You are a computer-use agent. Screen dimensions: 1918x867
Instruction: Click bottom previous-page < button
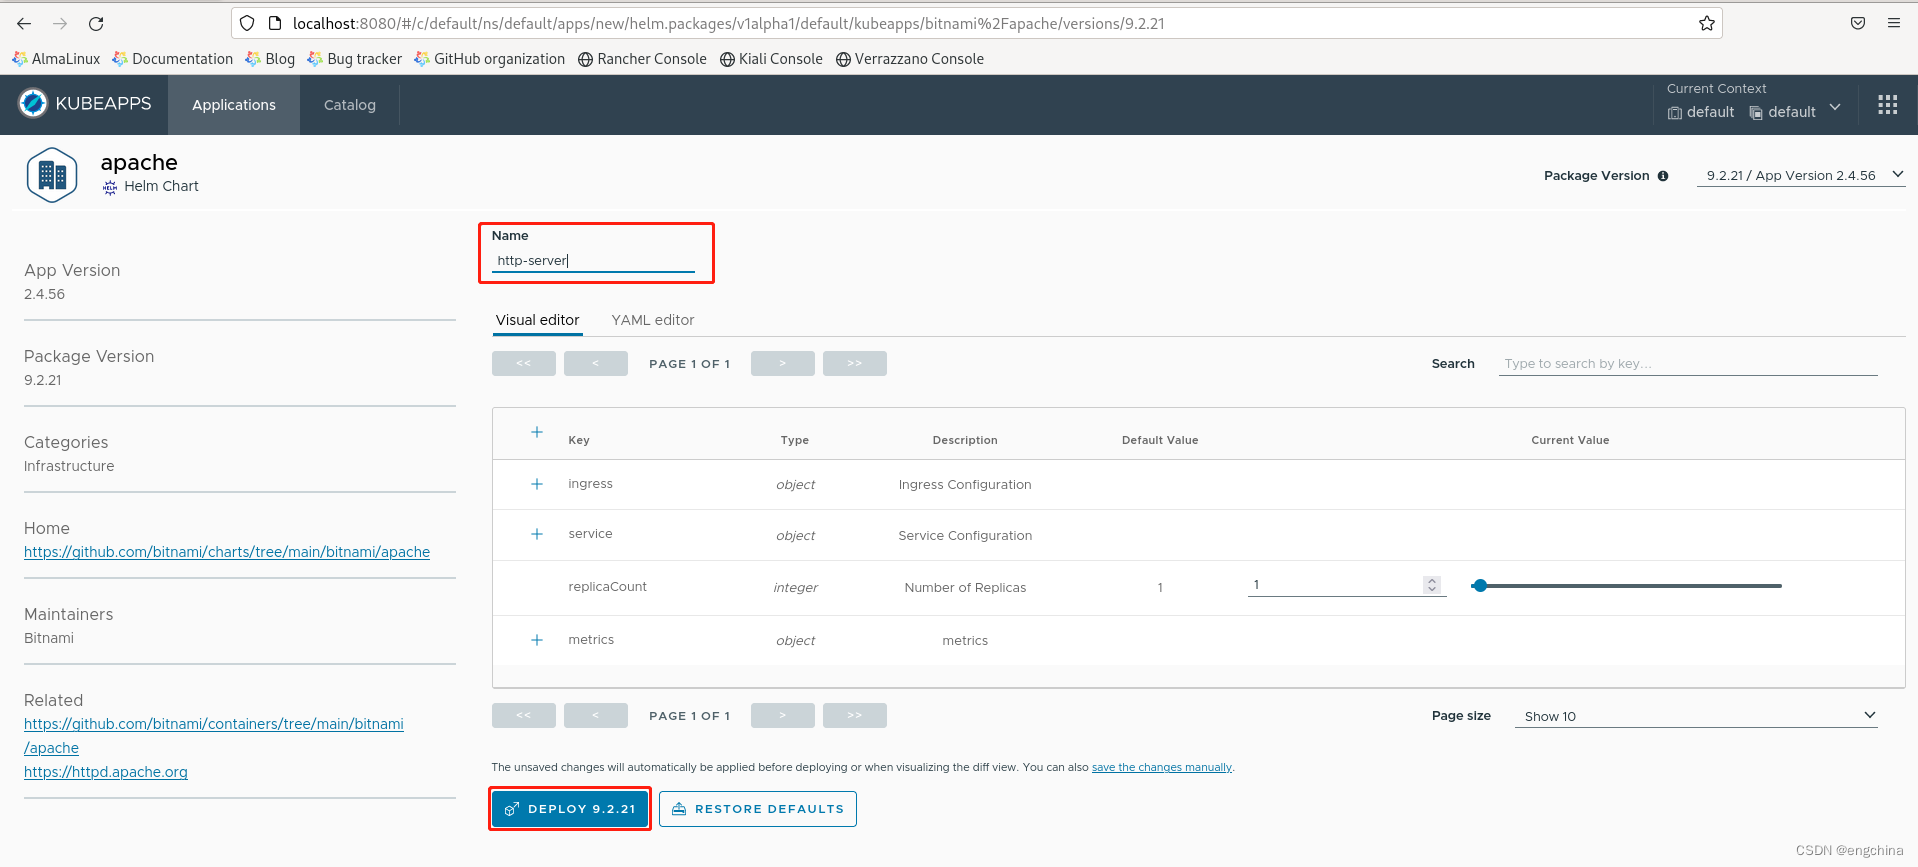point(596,716)
